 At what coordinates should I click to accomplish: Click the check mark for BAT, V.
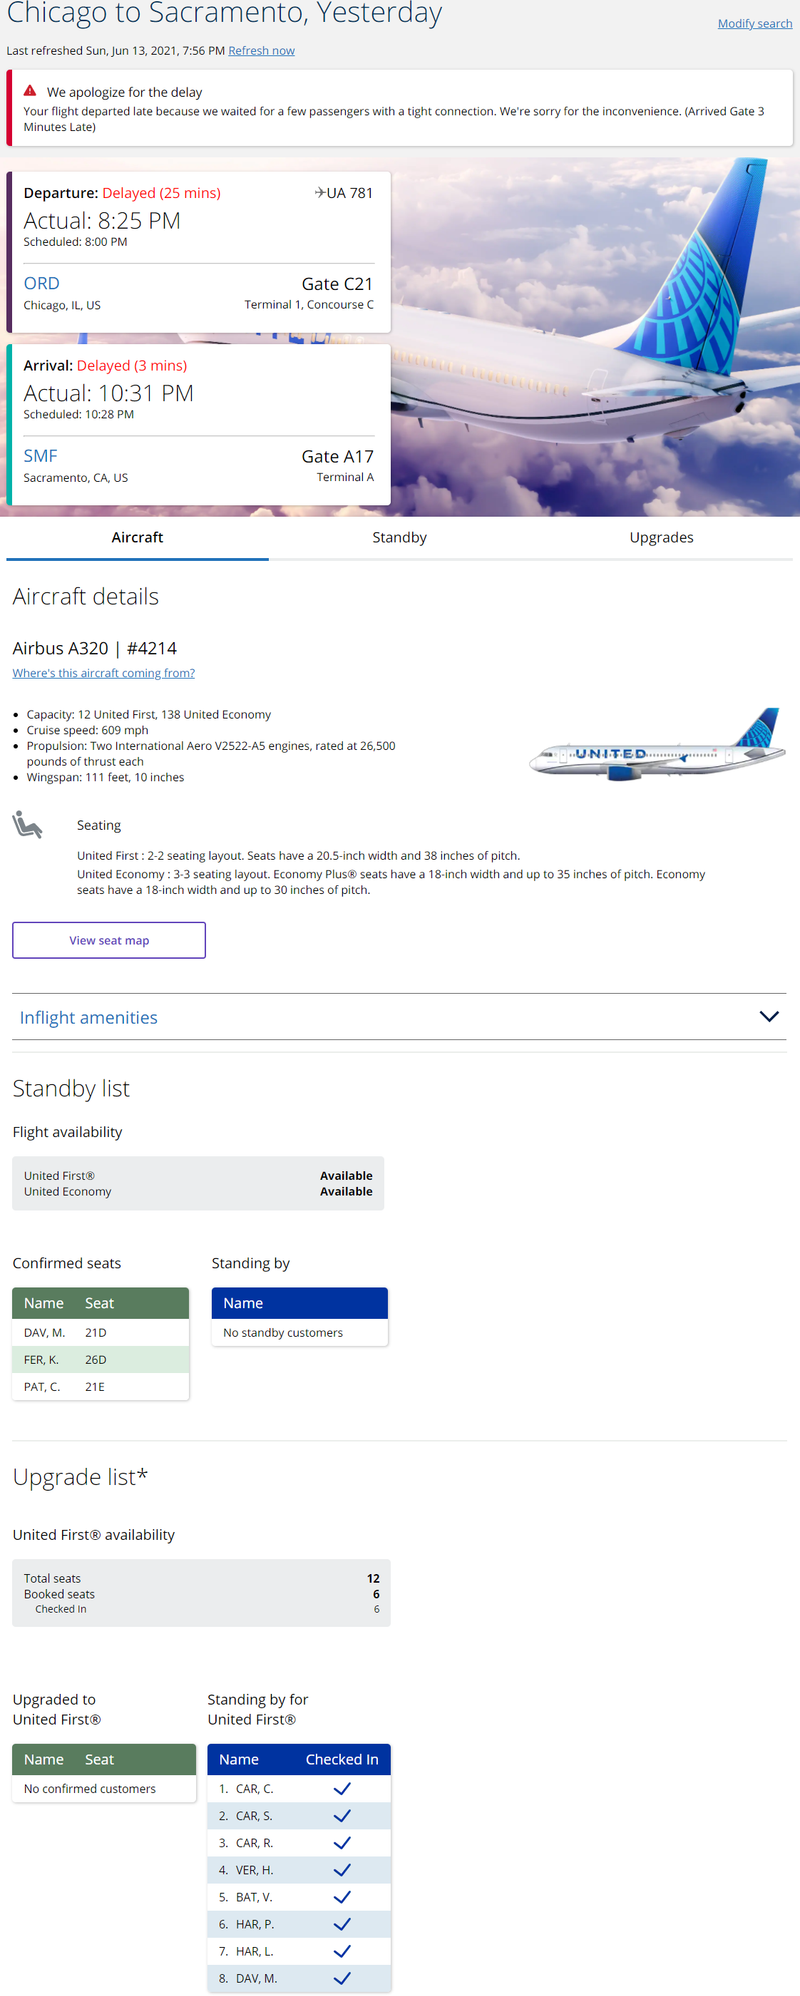tap(342, 1897)
